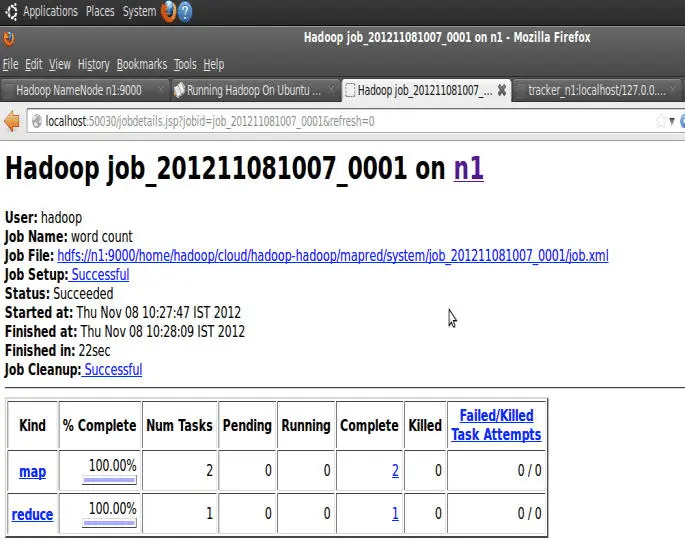The image size is (685, 546).
Task: Click the favicon of Running Hadoop tab
Action: (179, 90)
